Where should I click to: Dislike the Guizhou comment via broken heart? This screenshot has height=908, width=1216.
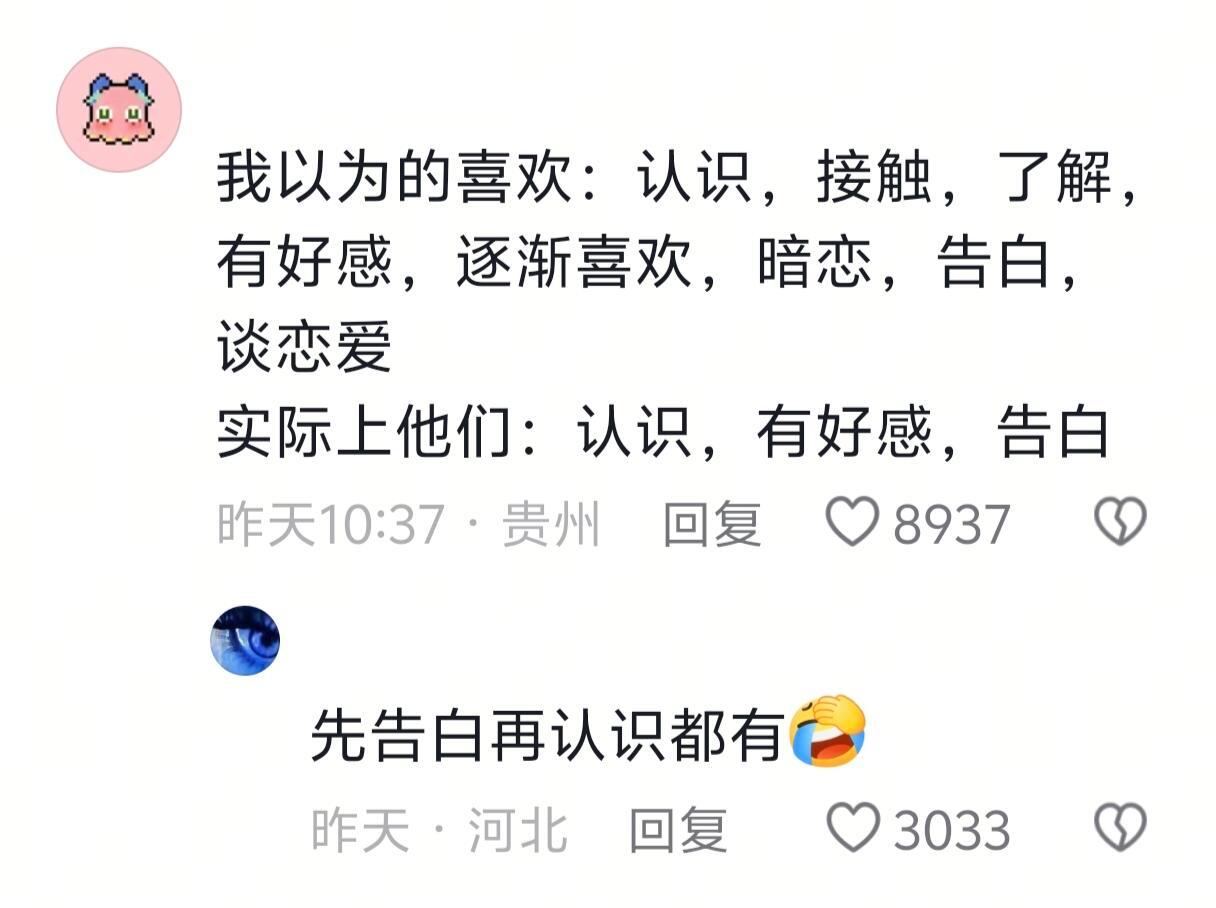coord(1120,522)
